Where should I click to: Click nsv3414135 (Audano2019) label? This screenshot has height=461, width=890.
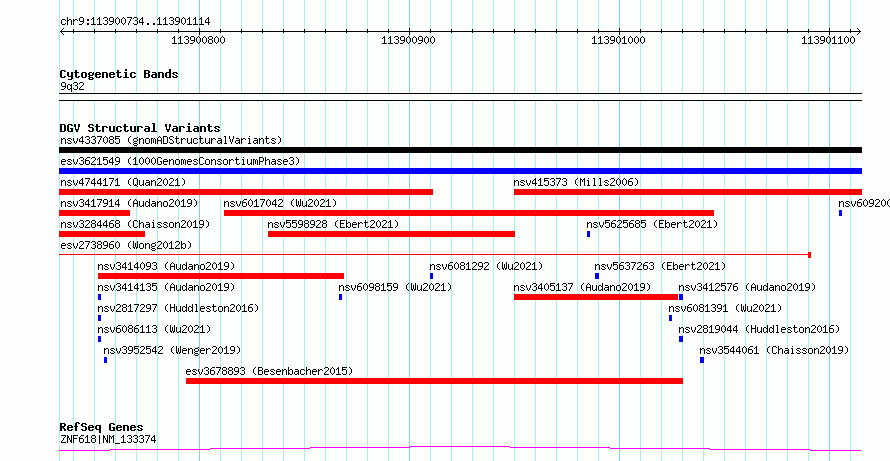(166, 287)
